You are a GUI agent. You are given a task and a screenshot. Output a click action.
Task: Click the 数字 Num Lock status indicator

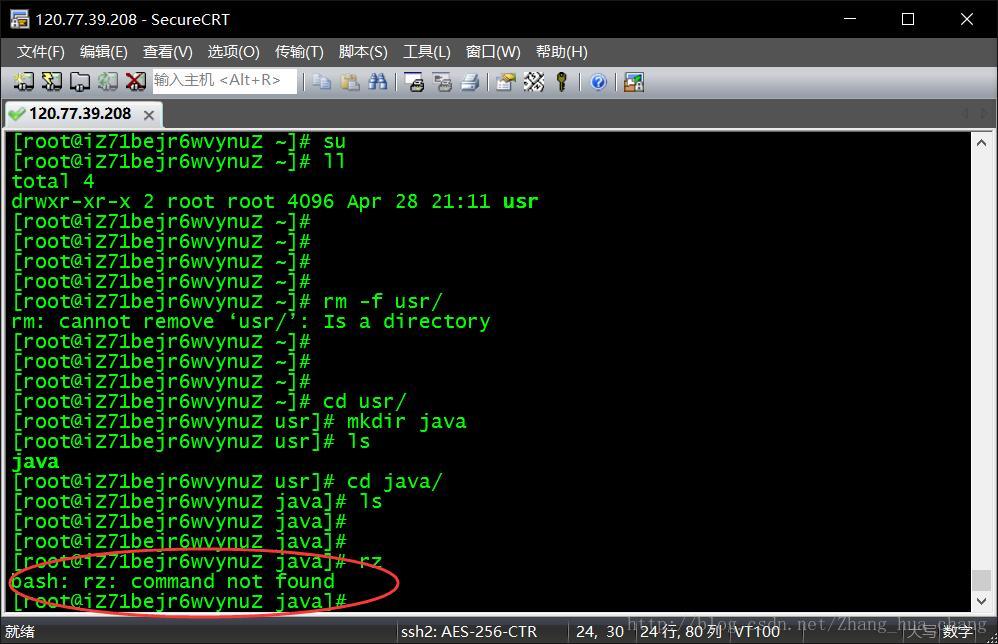[x=957, y=631]
